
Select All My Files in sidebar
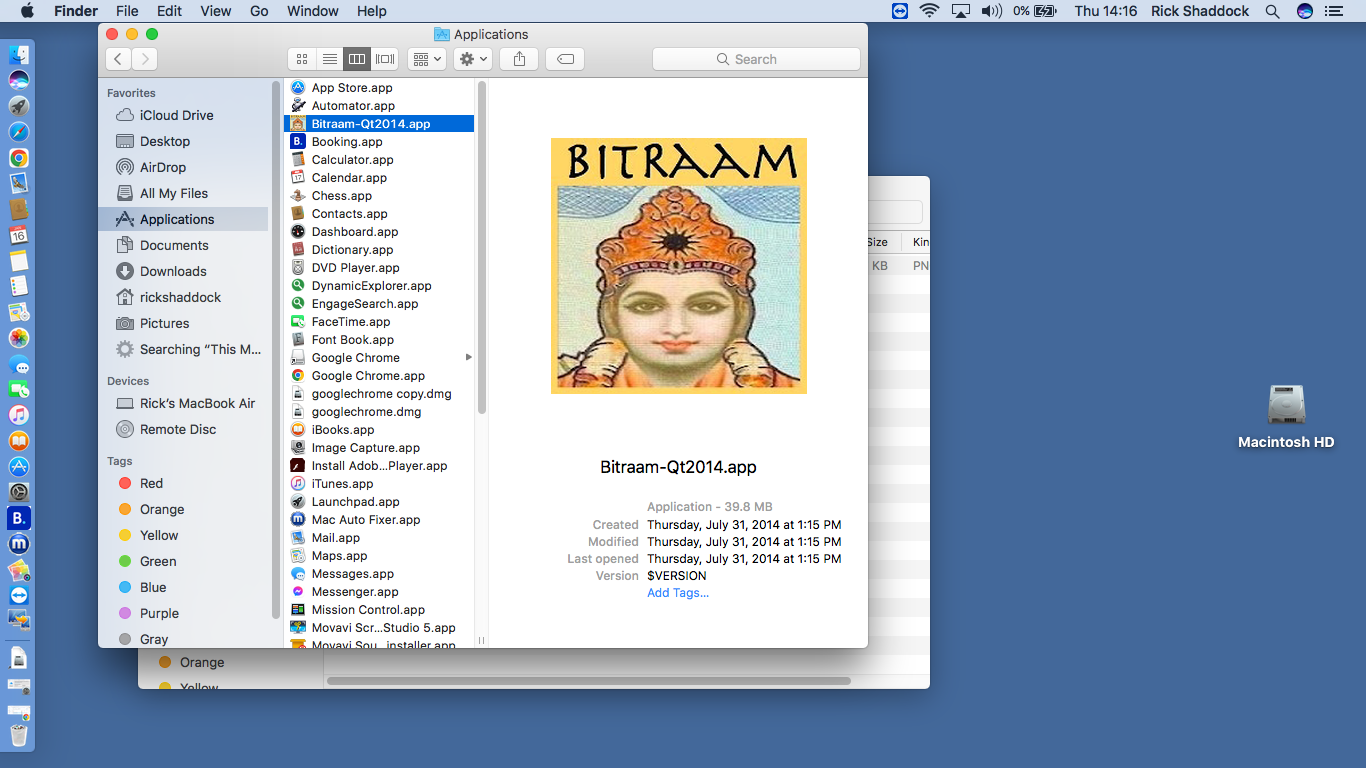tap(174, 193)
